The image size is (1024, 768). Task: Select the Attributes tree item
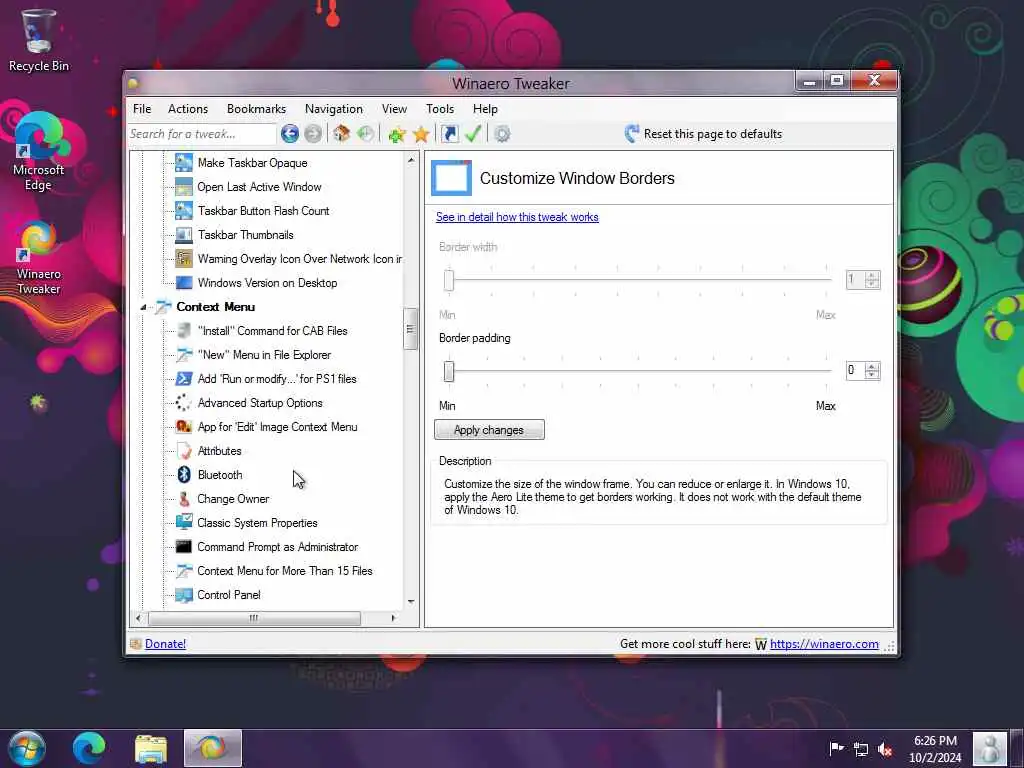click(219, 451)
